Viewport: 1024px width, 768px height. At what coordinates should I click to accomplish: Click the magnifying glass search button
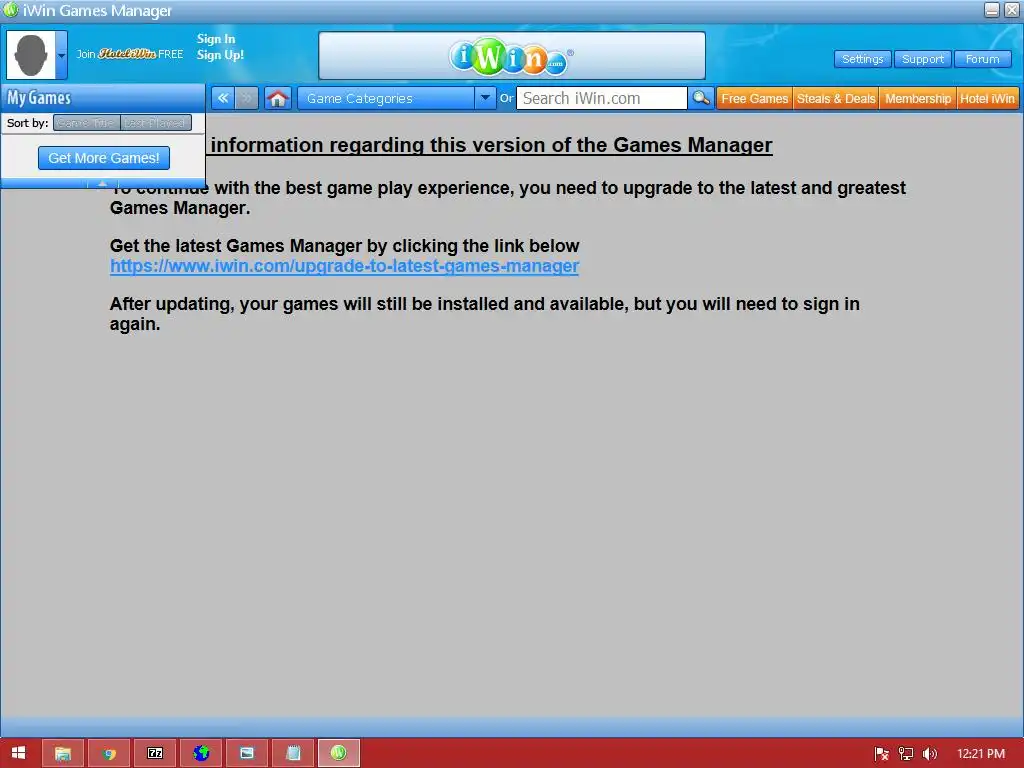click(701, 99)
